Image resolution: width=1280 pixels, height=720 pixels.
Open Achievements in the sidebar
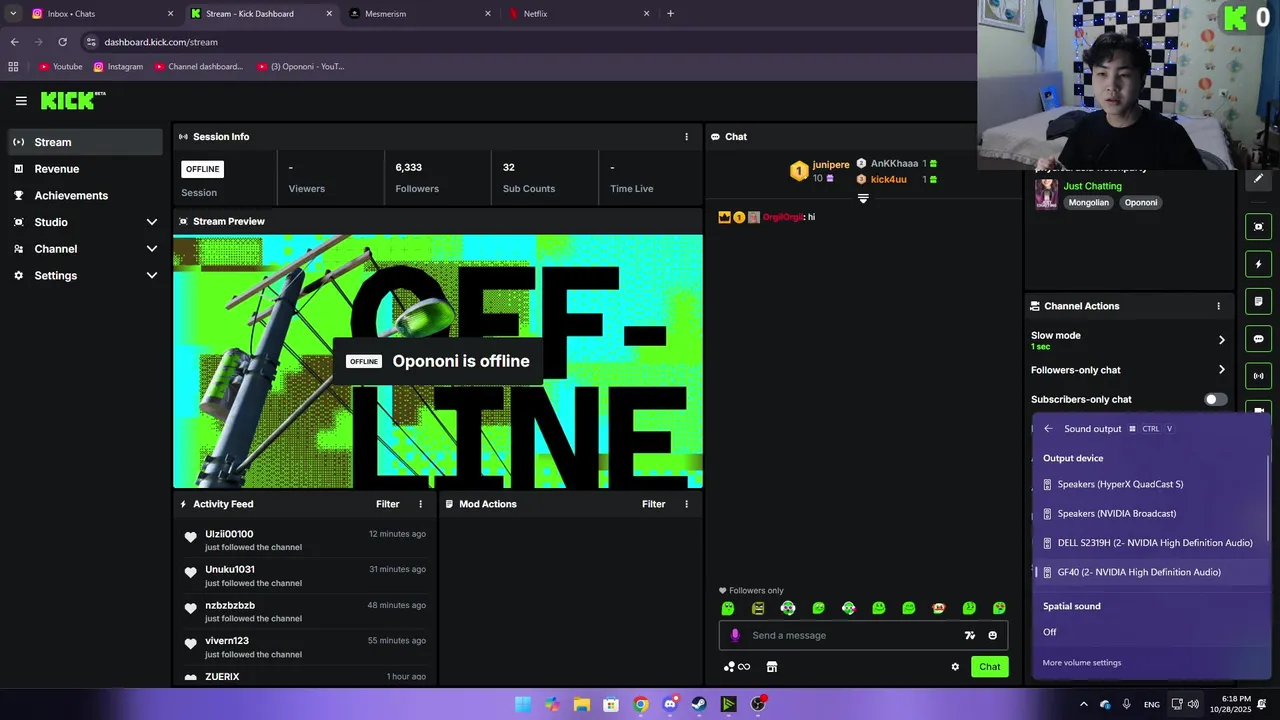[85, 196]
